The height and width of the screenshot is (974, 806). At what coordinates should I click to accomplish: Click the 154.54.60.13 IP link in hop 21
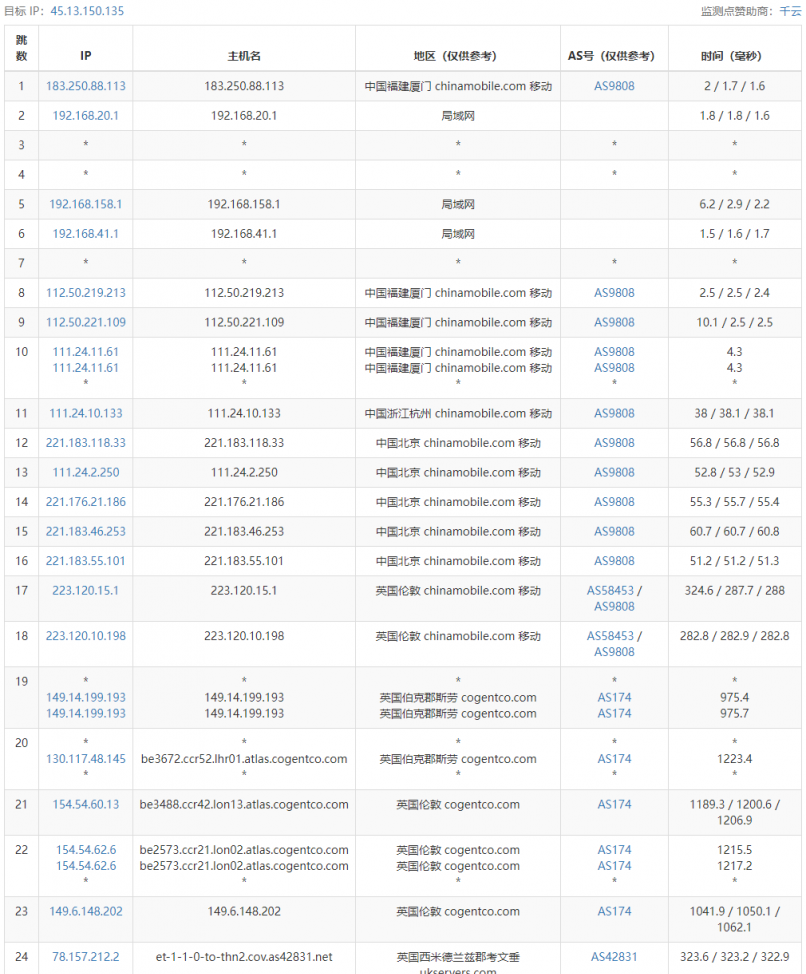[86, 804]
